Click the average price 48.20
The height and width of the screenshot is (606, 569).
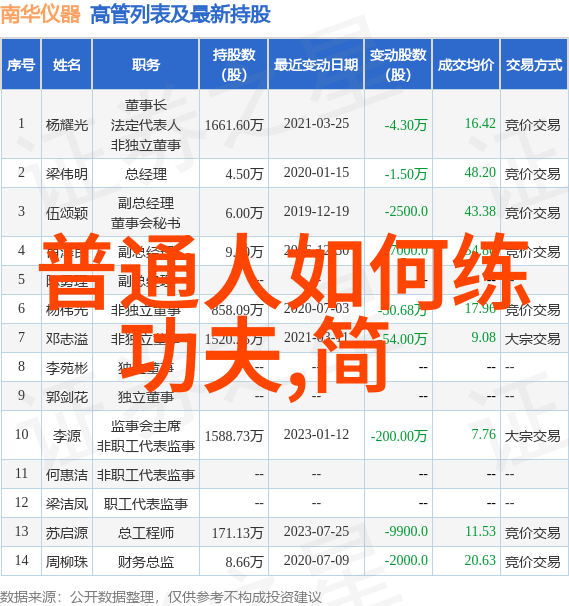tap(480, 172)
